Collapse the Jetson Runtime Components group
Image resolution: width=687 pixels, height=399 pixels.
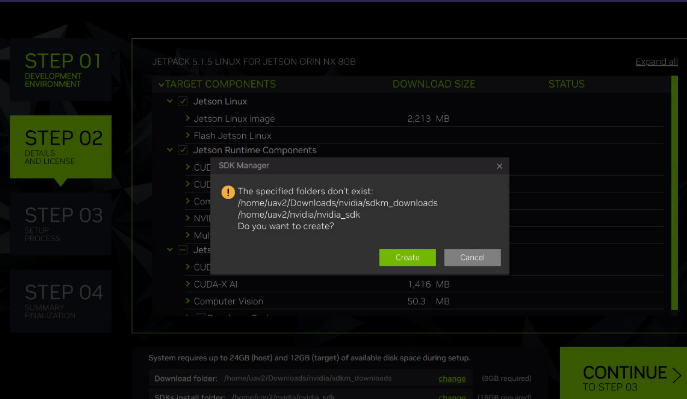click(x=170, y=150)
